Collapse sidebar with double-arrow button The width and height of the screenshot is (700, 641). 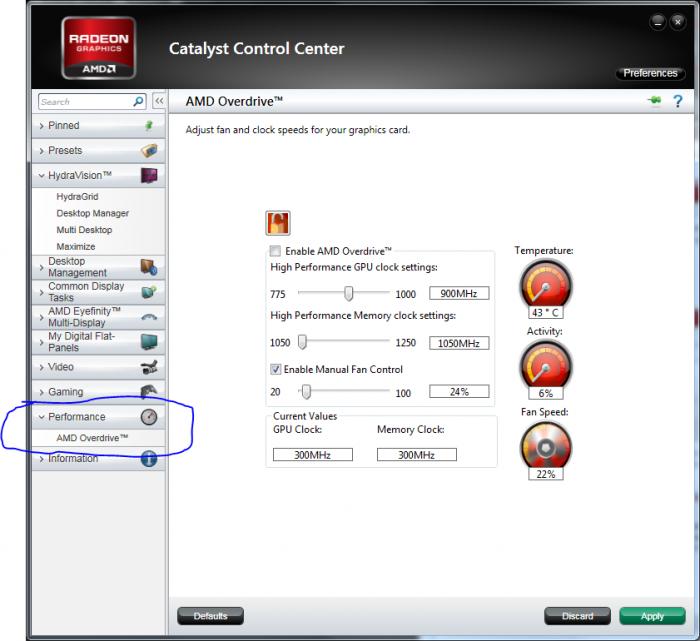click(x=159, y=101)
